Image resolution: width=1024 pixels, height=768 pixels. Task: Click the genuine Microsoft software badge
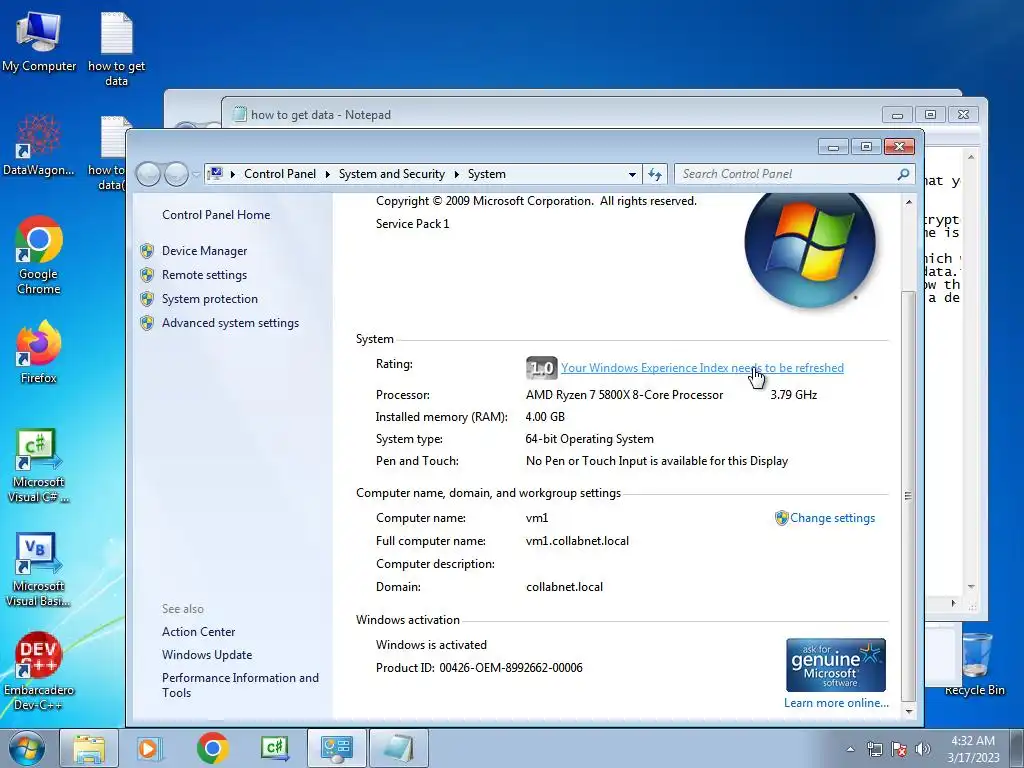(836, 665)
